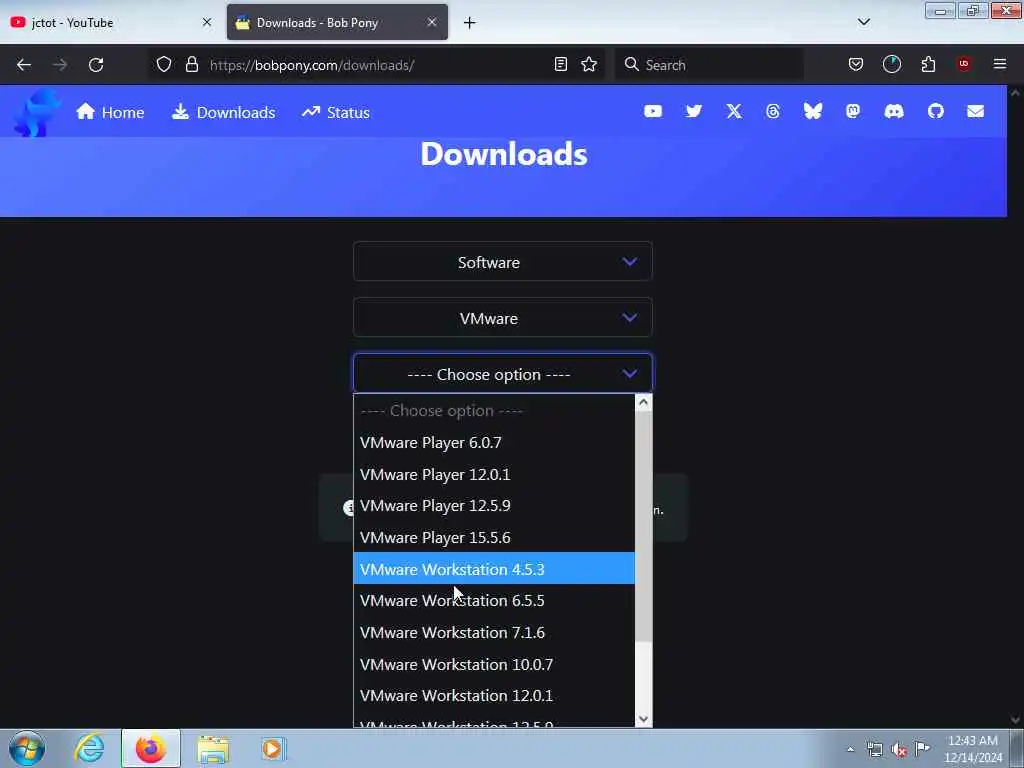Select VMware Player 12.5.9 option
Screen dimensions: 1024x768
point(494,506)
